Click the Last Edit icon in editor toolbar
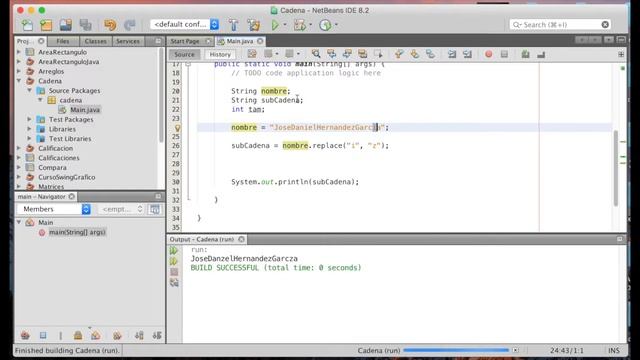 [252, 54]
